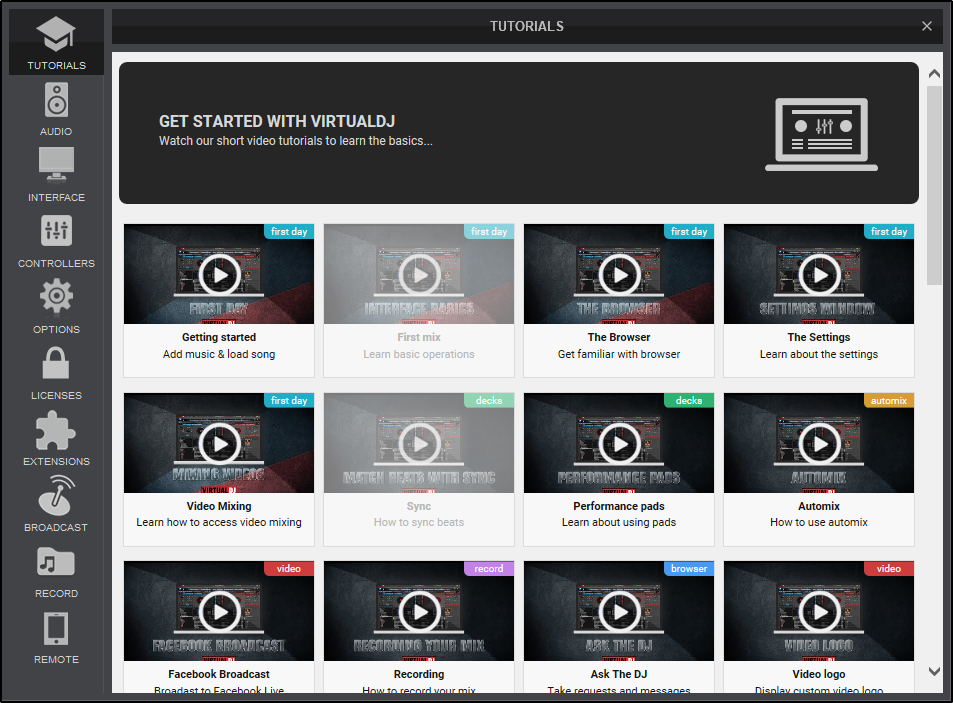
Task: Switch to the Tutorials tab in sidebar
Action: (x=56, y=40)
